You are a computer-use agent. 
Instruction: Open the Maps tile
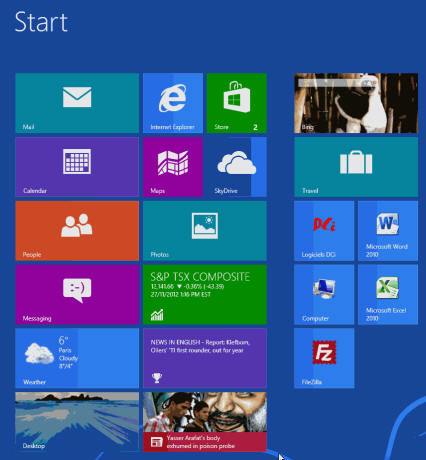tap(173, 167)
